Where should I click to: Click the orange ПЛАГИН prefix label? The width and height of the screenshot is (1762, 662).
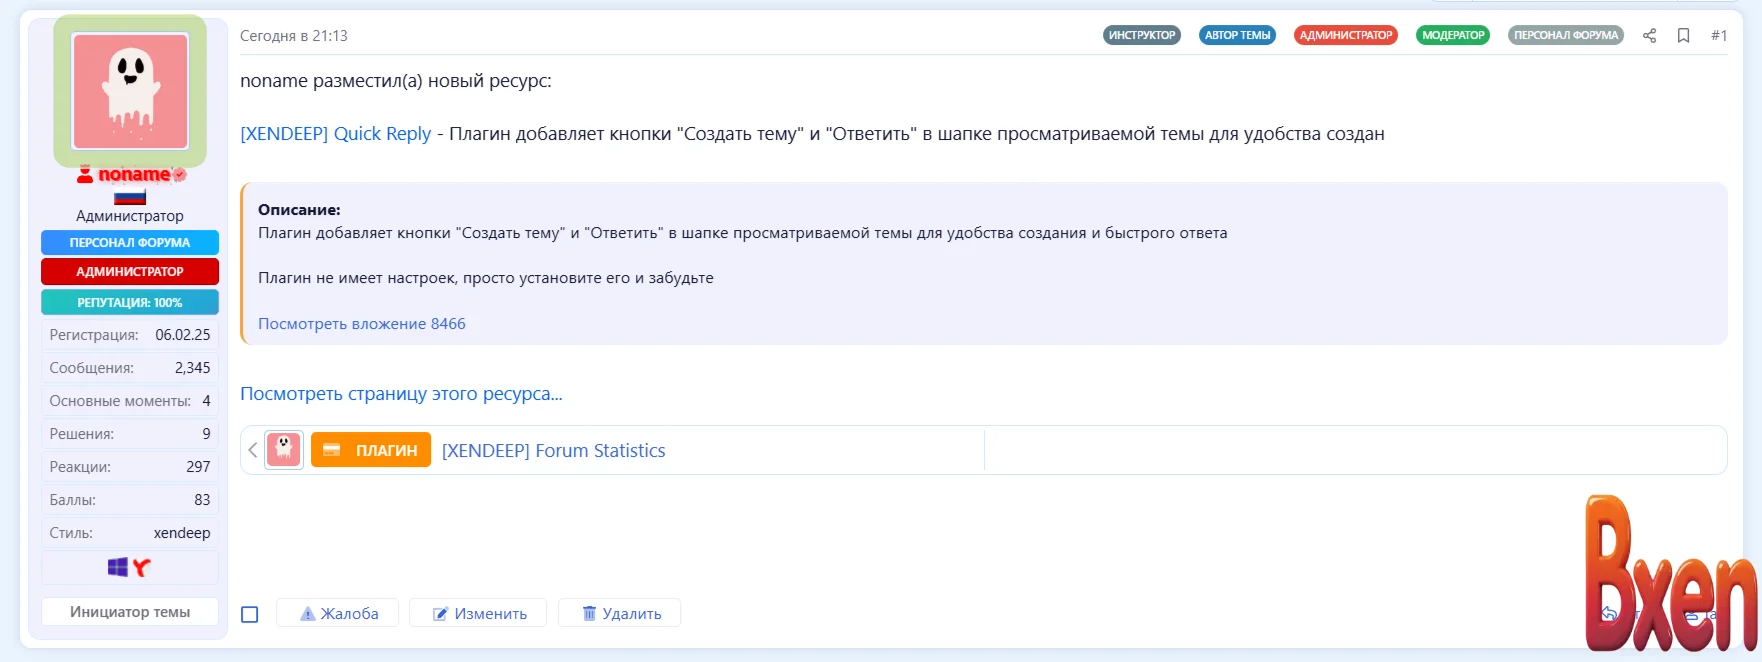[x=371, y=450]
